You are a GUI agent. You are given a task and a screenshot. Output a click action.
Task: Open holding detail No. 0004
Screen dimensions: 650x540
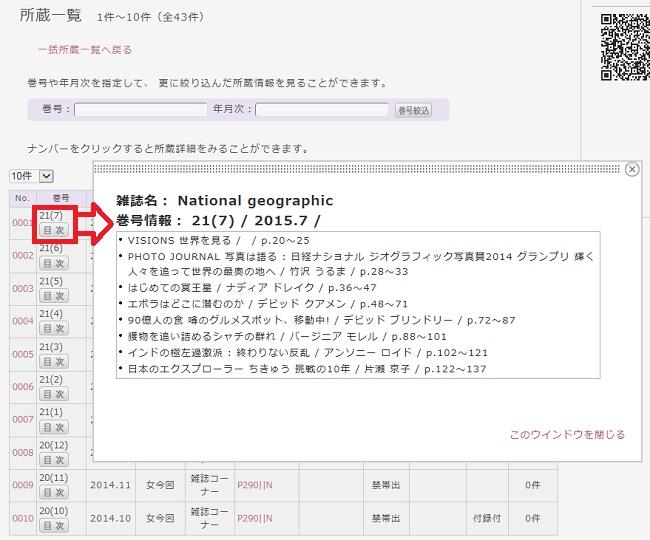click(x=23, y=321)
